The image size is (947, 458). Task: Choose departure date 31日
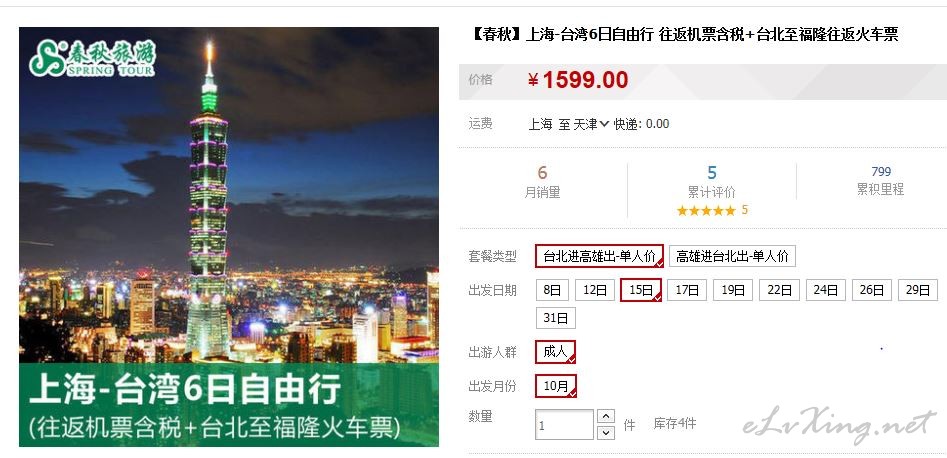point(556,318)
